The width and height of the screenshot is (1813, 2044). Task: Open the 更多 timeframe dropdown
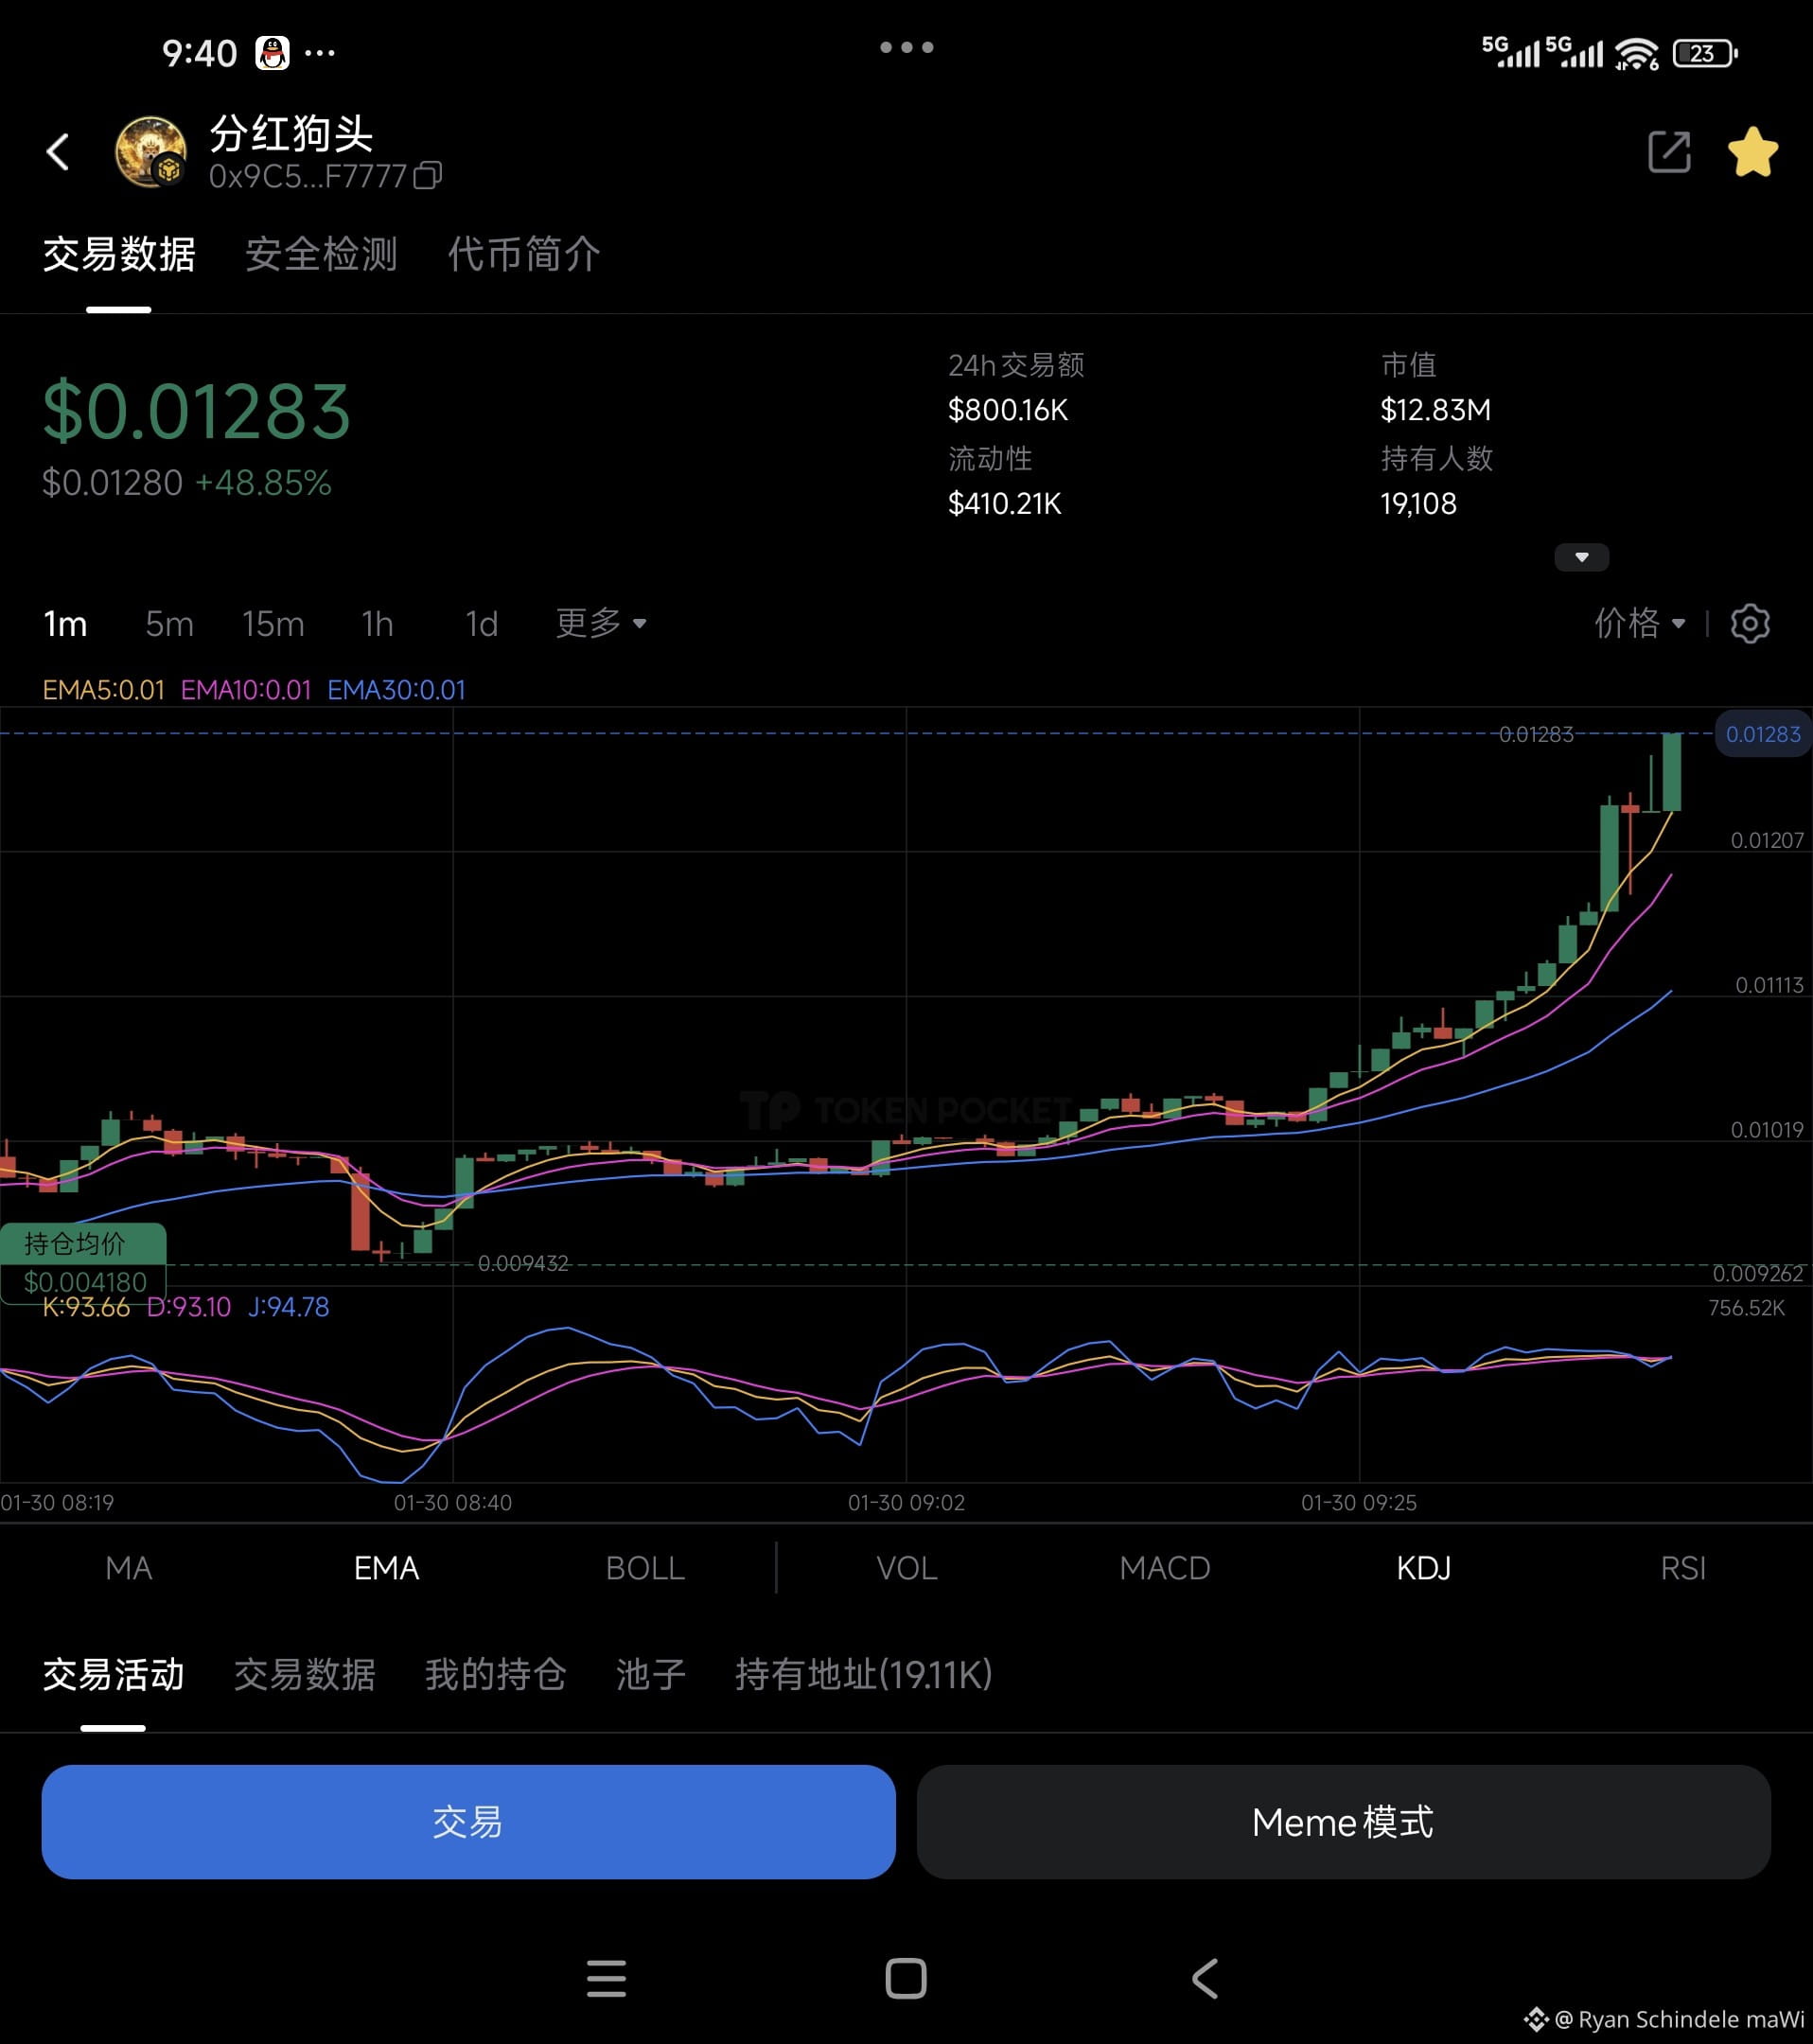pyautogui.click(x=601, y=624)
